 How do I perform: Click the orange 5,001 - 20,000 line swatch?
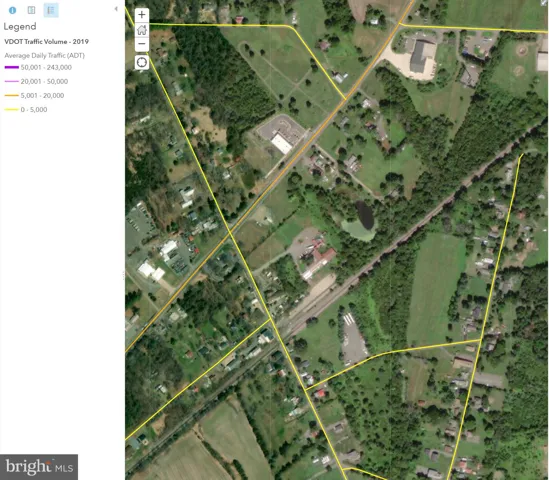coord(12,95)
